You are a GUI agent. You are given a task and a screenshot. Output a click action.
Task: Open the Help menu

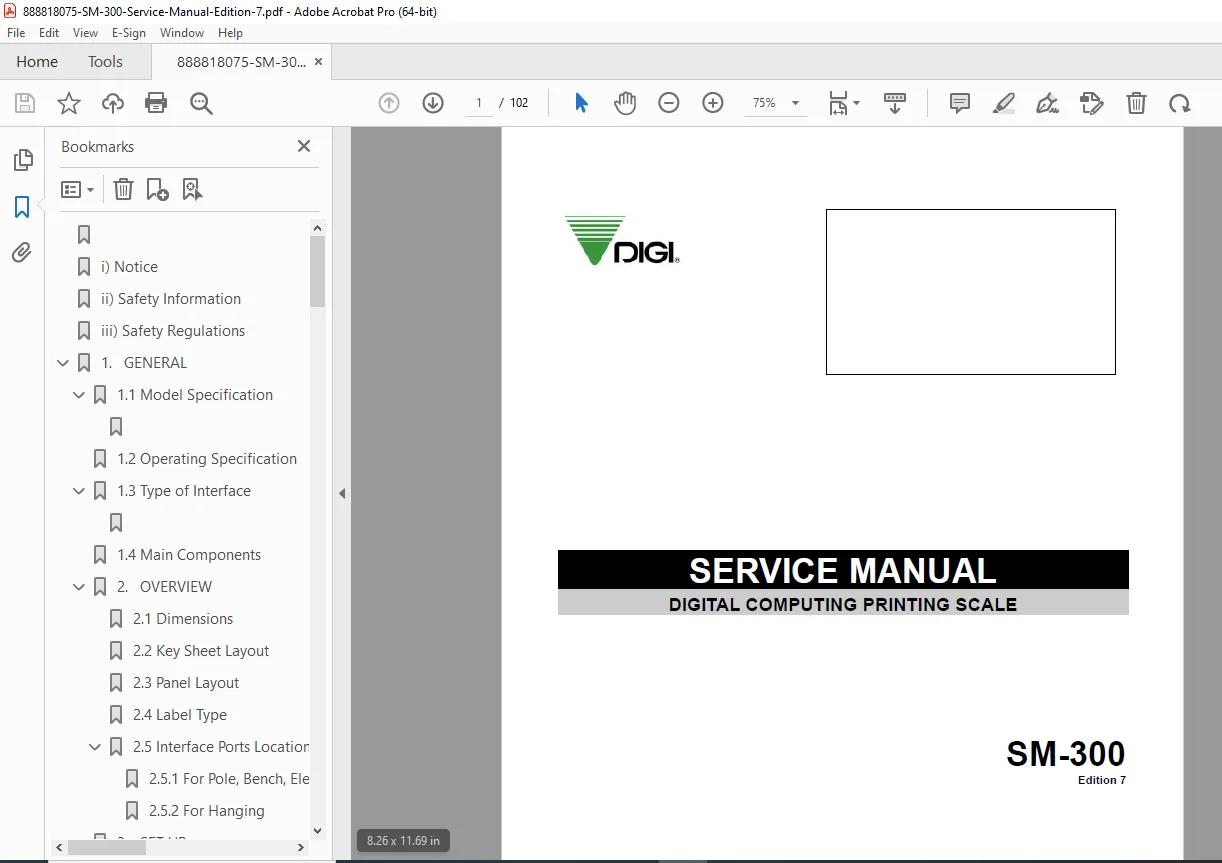(230, 33)
